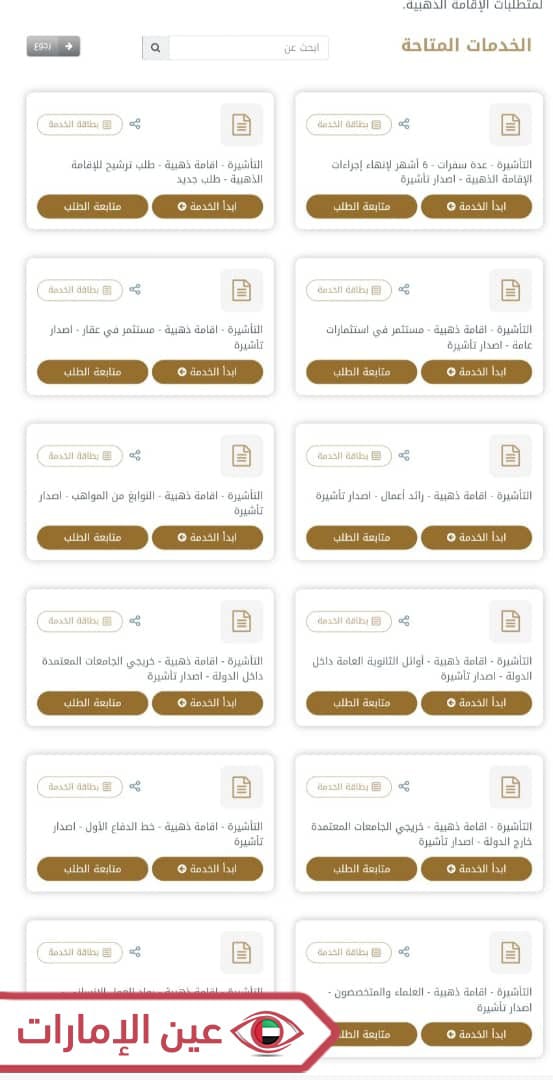This screenshot has width=553, height=1080.
Task: Start service for entrepreneur golden residency
Action: click(x=477, y=537)
